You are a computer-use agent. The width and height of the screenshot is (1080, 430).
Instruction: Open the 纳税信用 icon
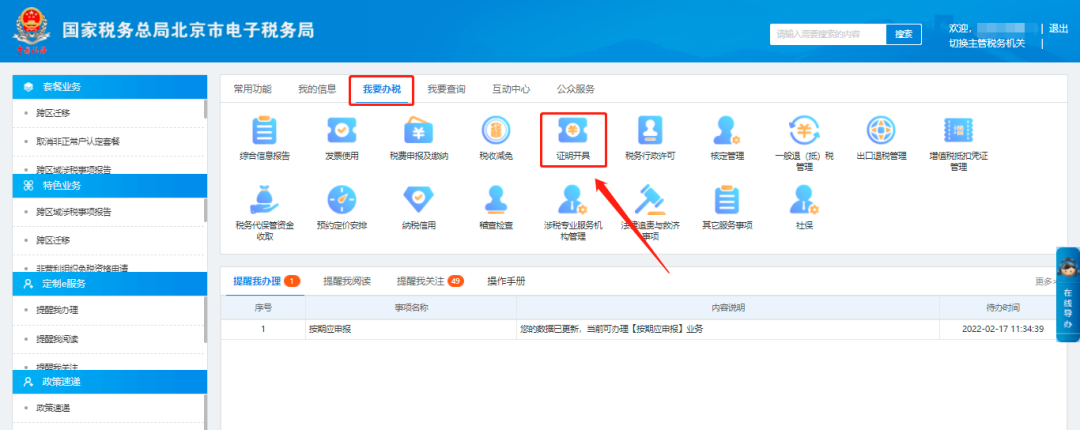pos(419,198)
